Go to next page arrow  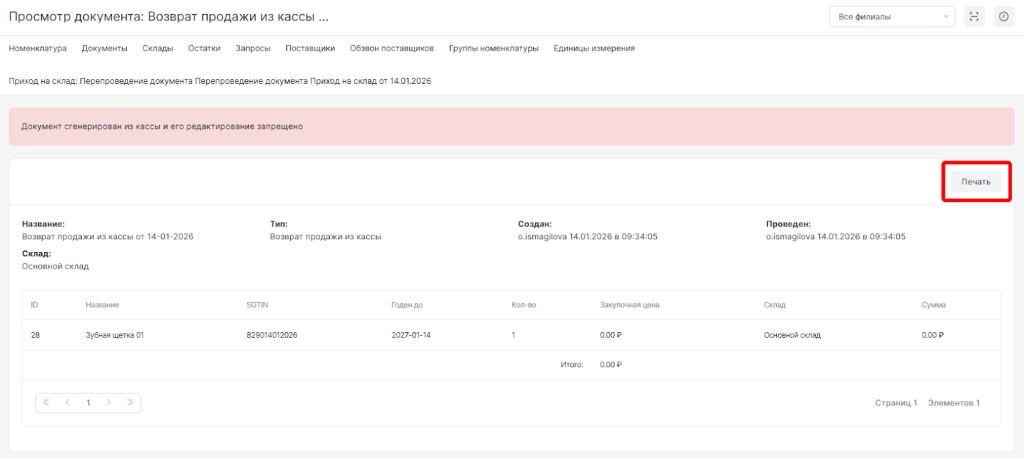point(109,402)
